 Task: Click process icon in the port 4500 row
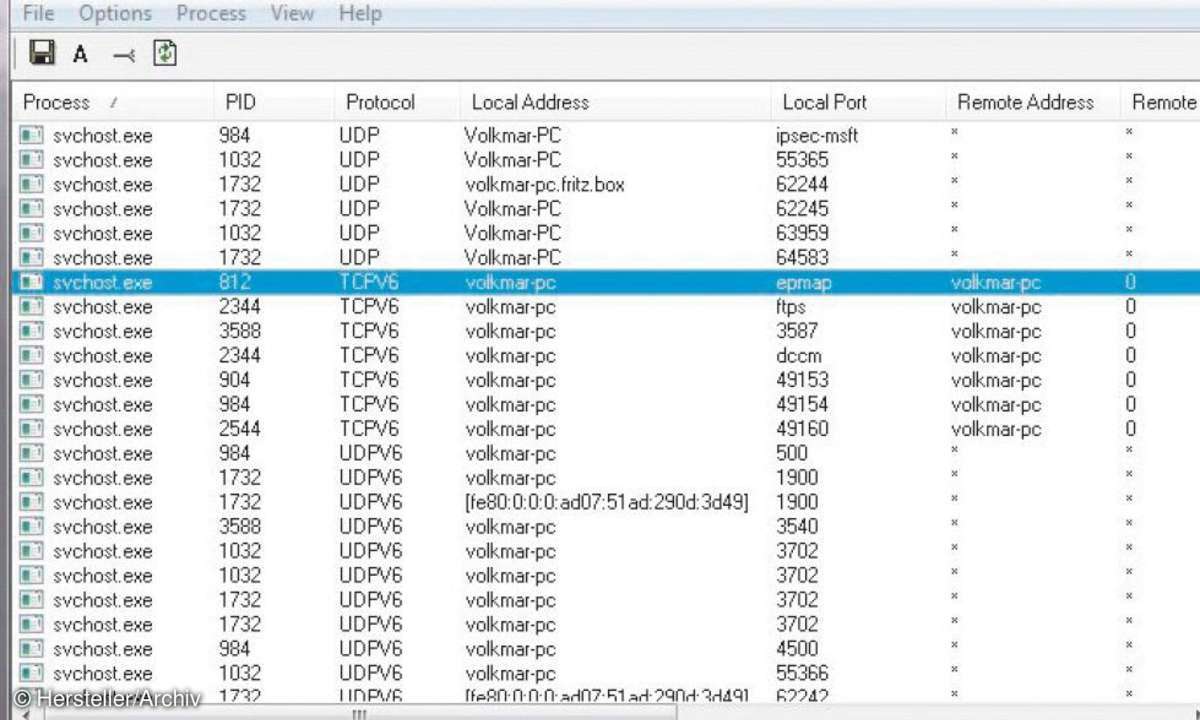[32, 649]
